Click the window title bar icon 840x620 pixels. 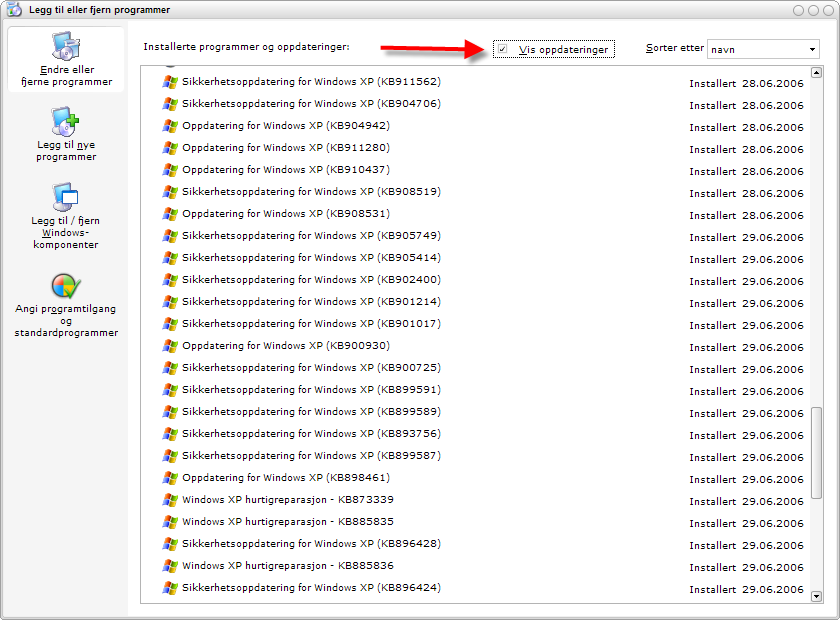14,9
